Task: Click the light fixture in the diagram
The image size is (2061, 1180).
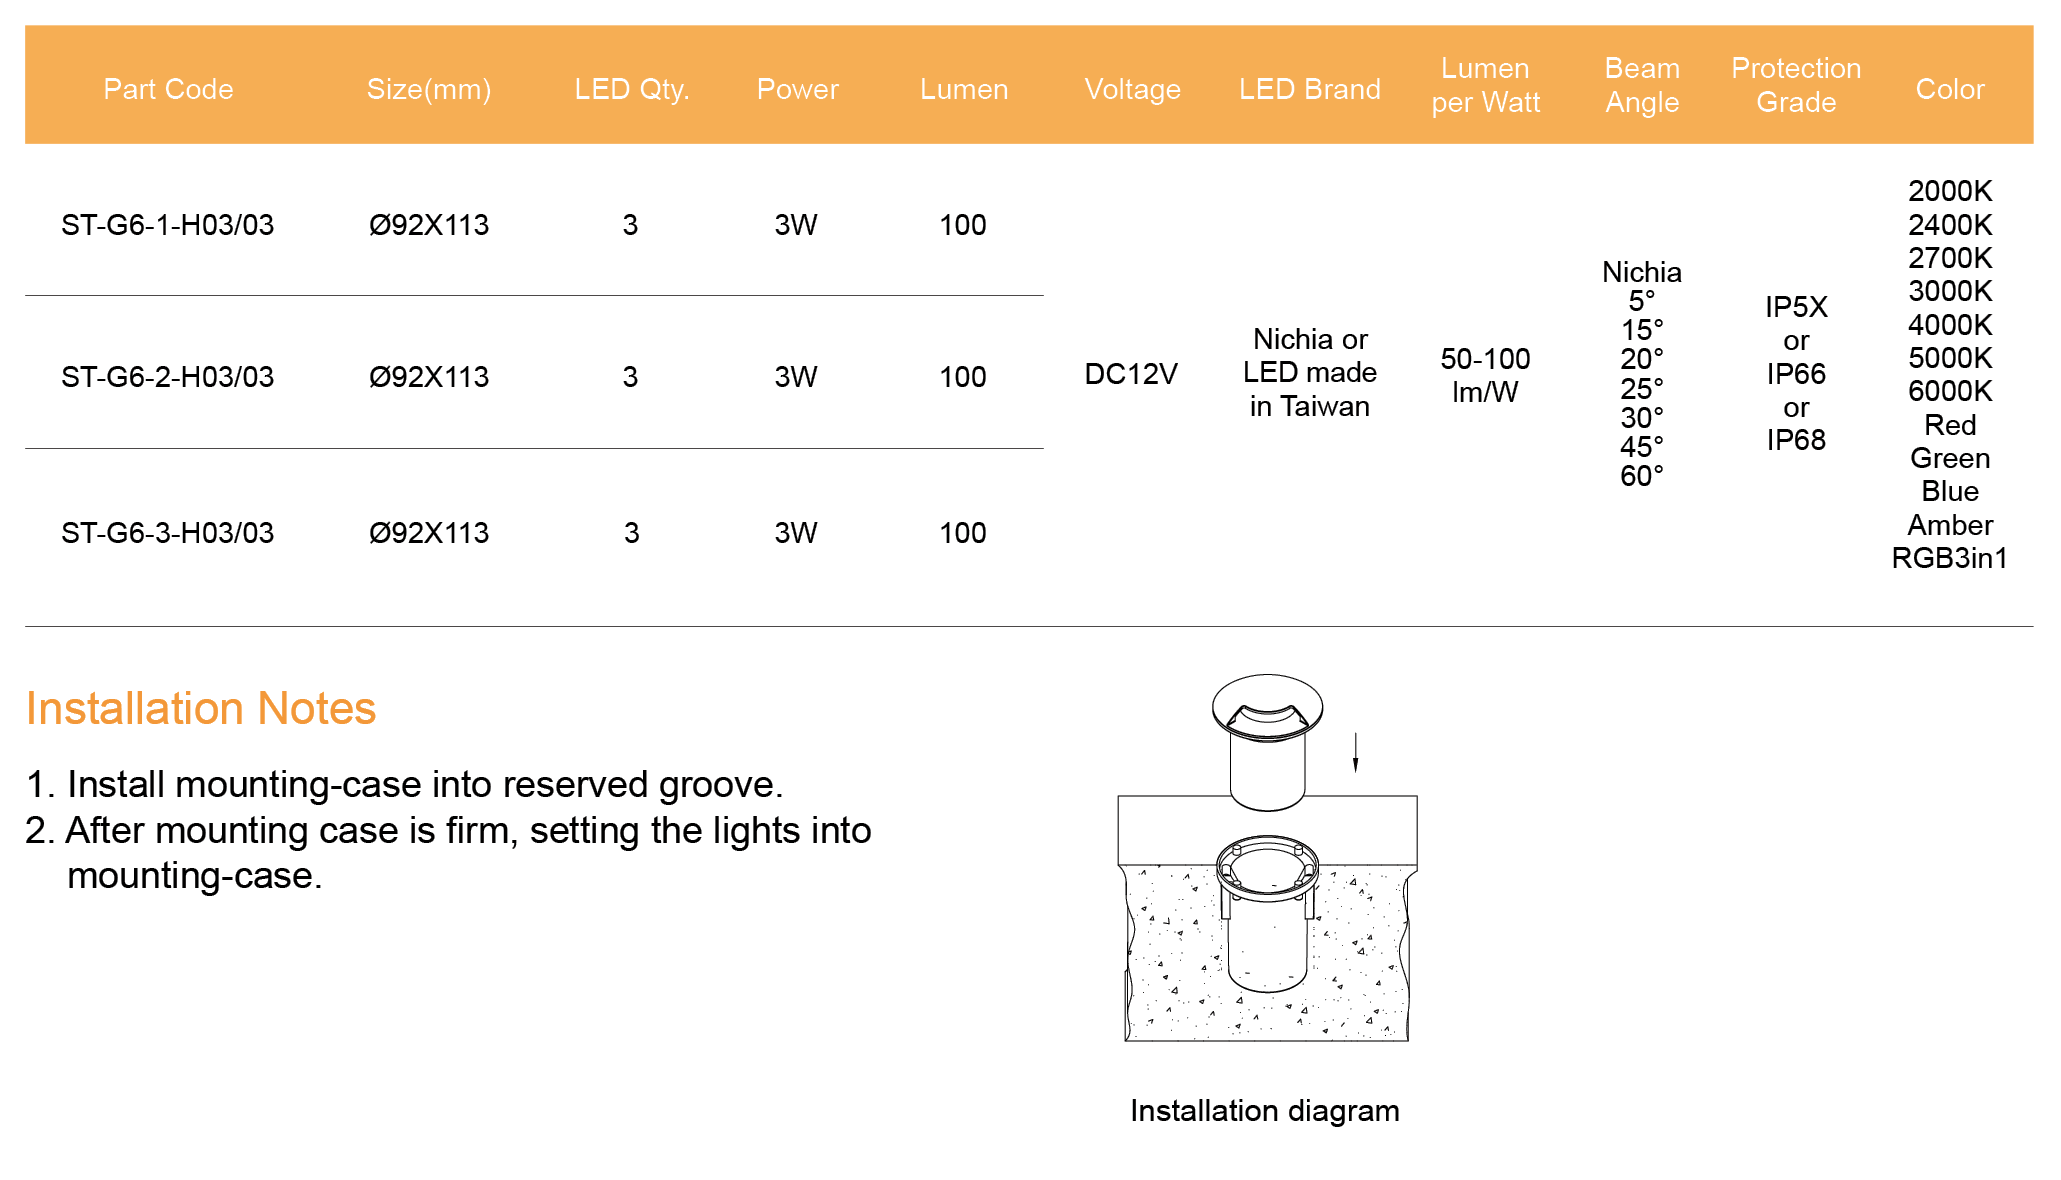Action: 1267,740
